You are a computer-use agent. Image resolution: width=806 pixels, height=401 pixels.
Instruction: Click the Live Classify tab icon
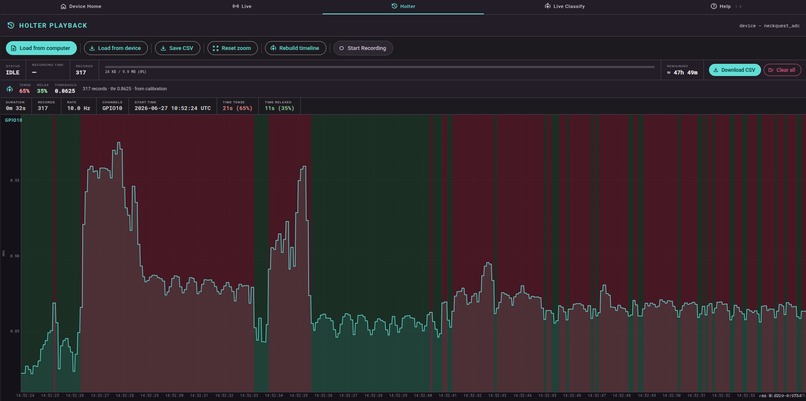[x=547, y=7]
